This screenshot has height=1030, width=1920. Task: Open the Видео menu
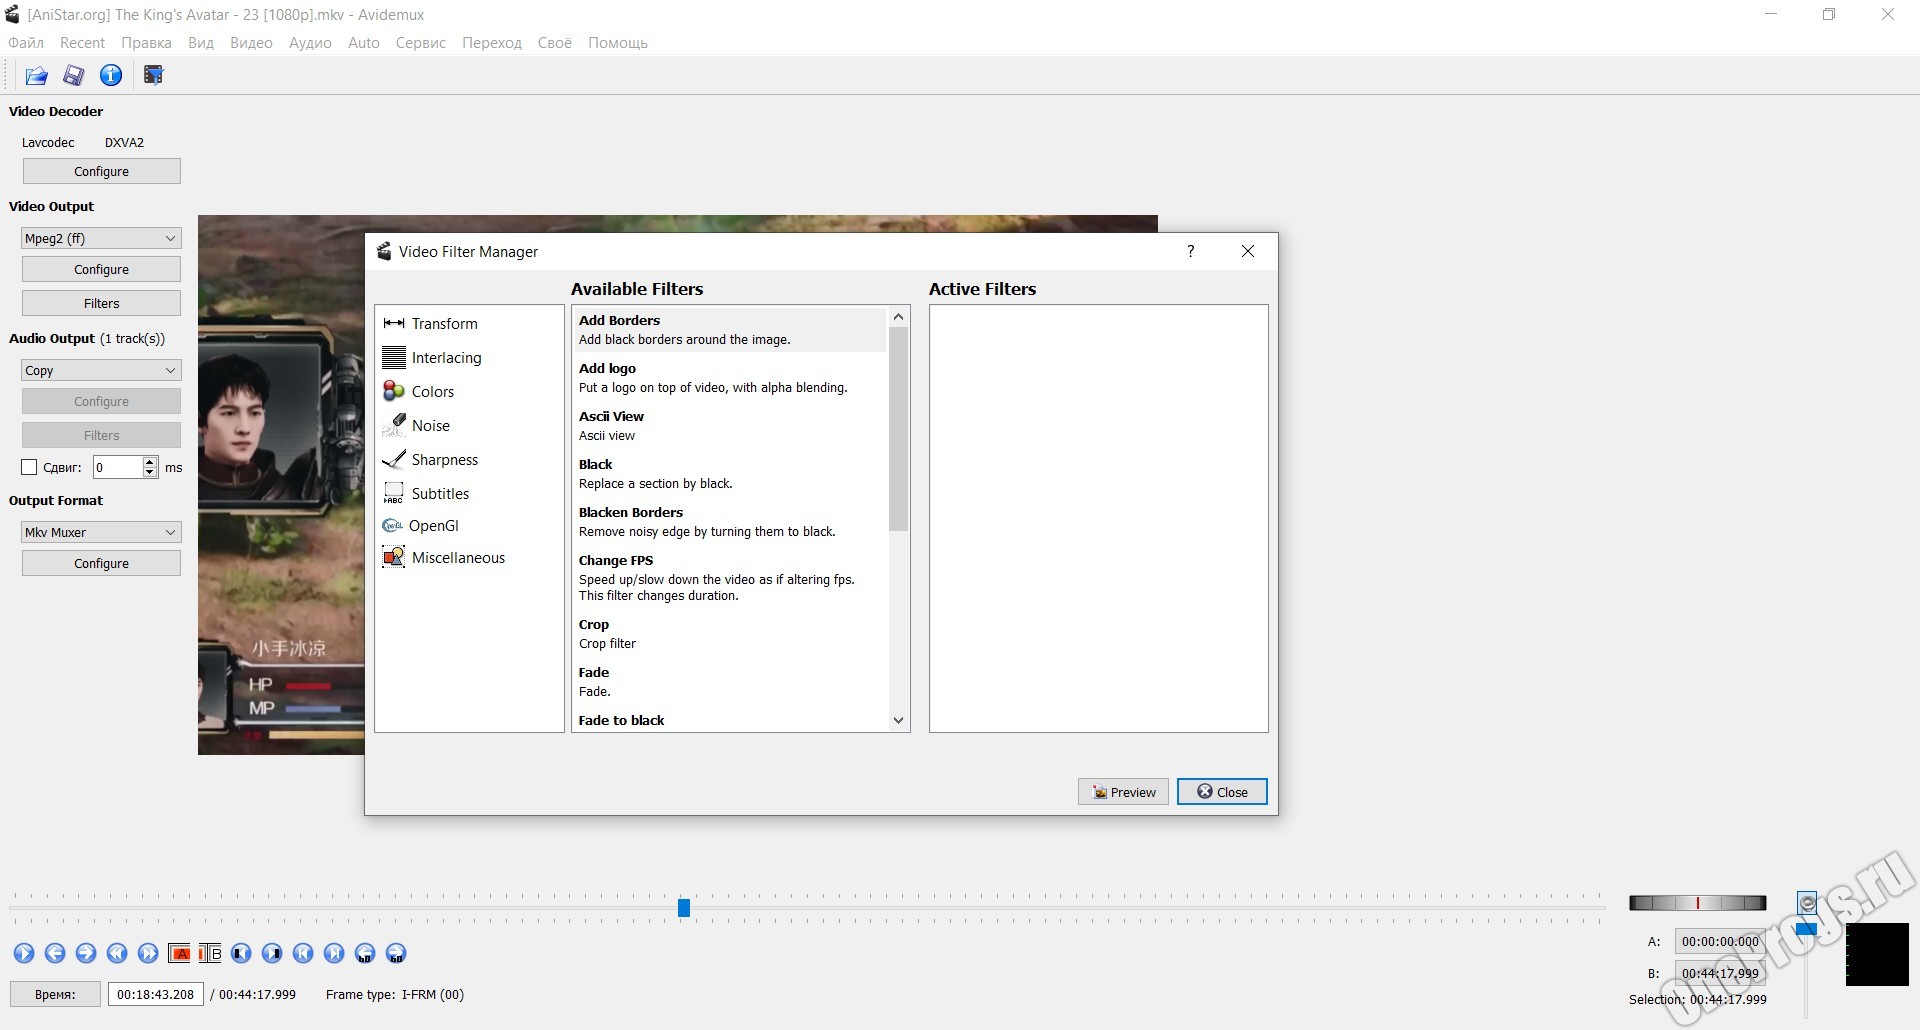pyautogui.click(x=251, y=42)
